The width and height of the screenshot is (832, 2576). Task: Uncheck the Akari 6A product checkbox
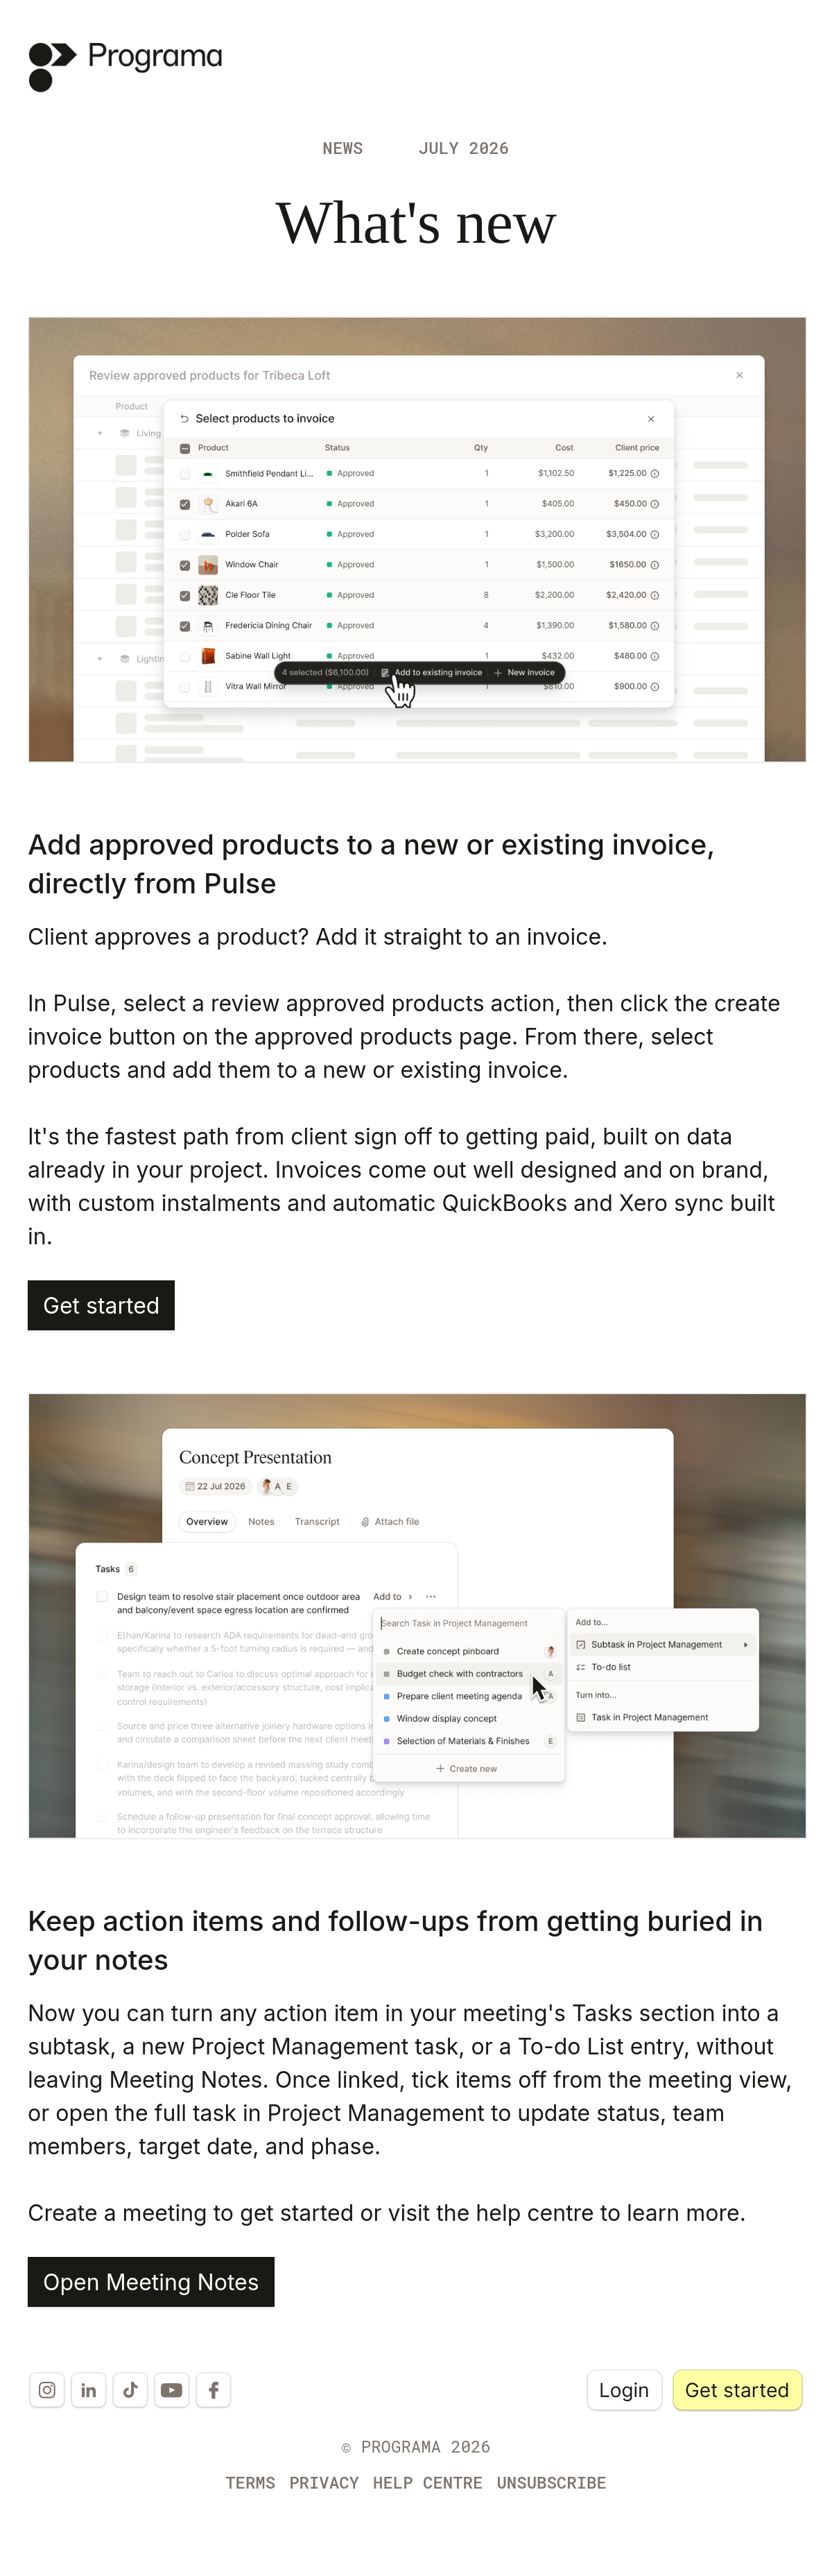pos(185,504)
